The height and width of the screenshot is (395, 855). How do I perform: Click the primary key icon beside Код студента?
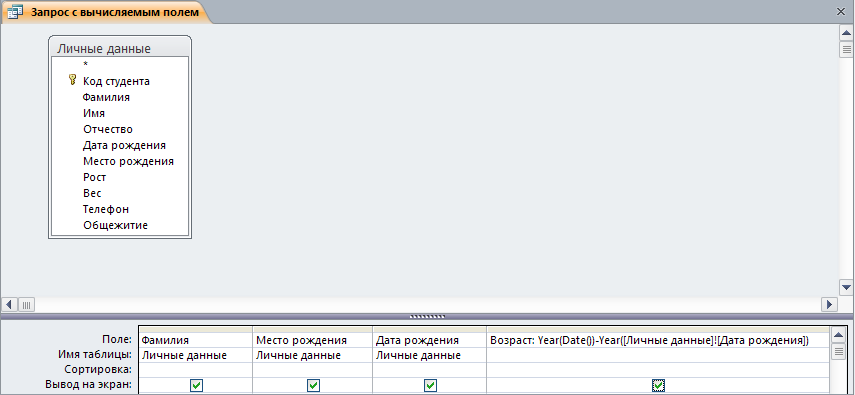coord(73,81)
